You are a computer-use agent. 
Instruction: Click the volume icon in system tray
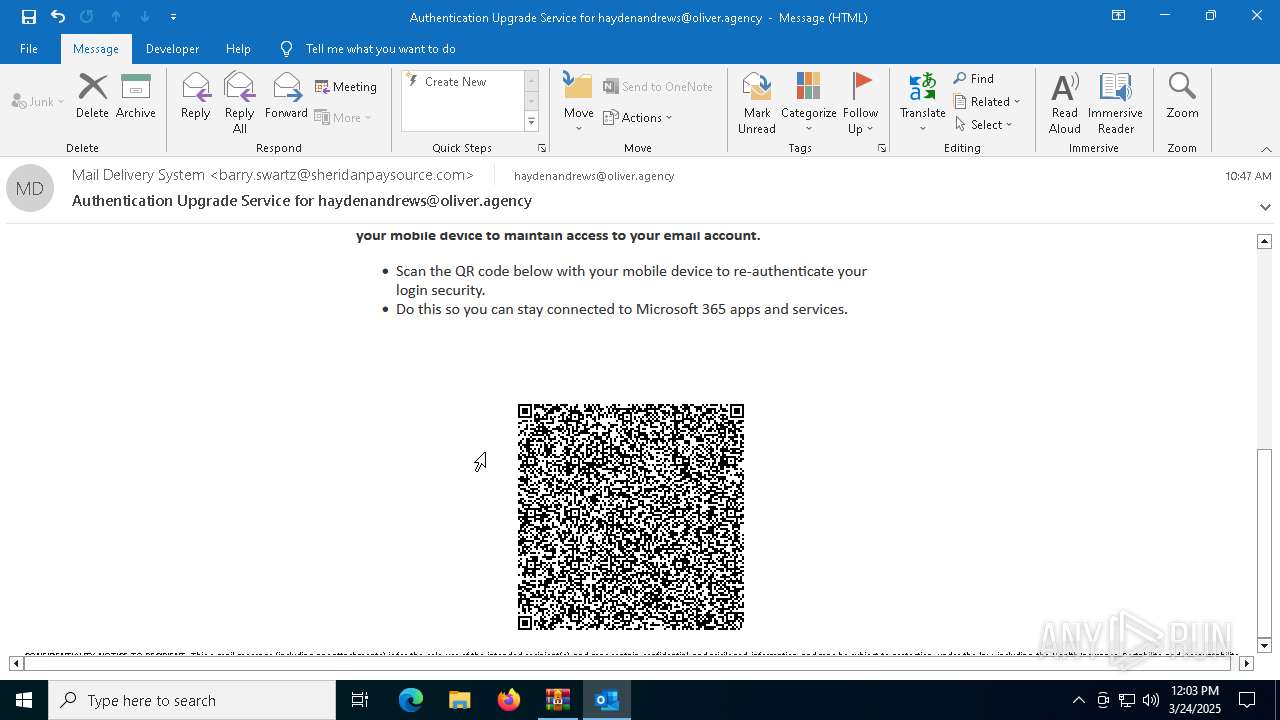(x=1150, y=700)
